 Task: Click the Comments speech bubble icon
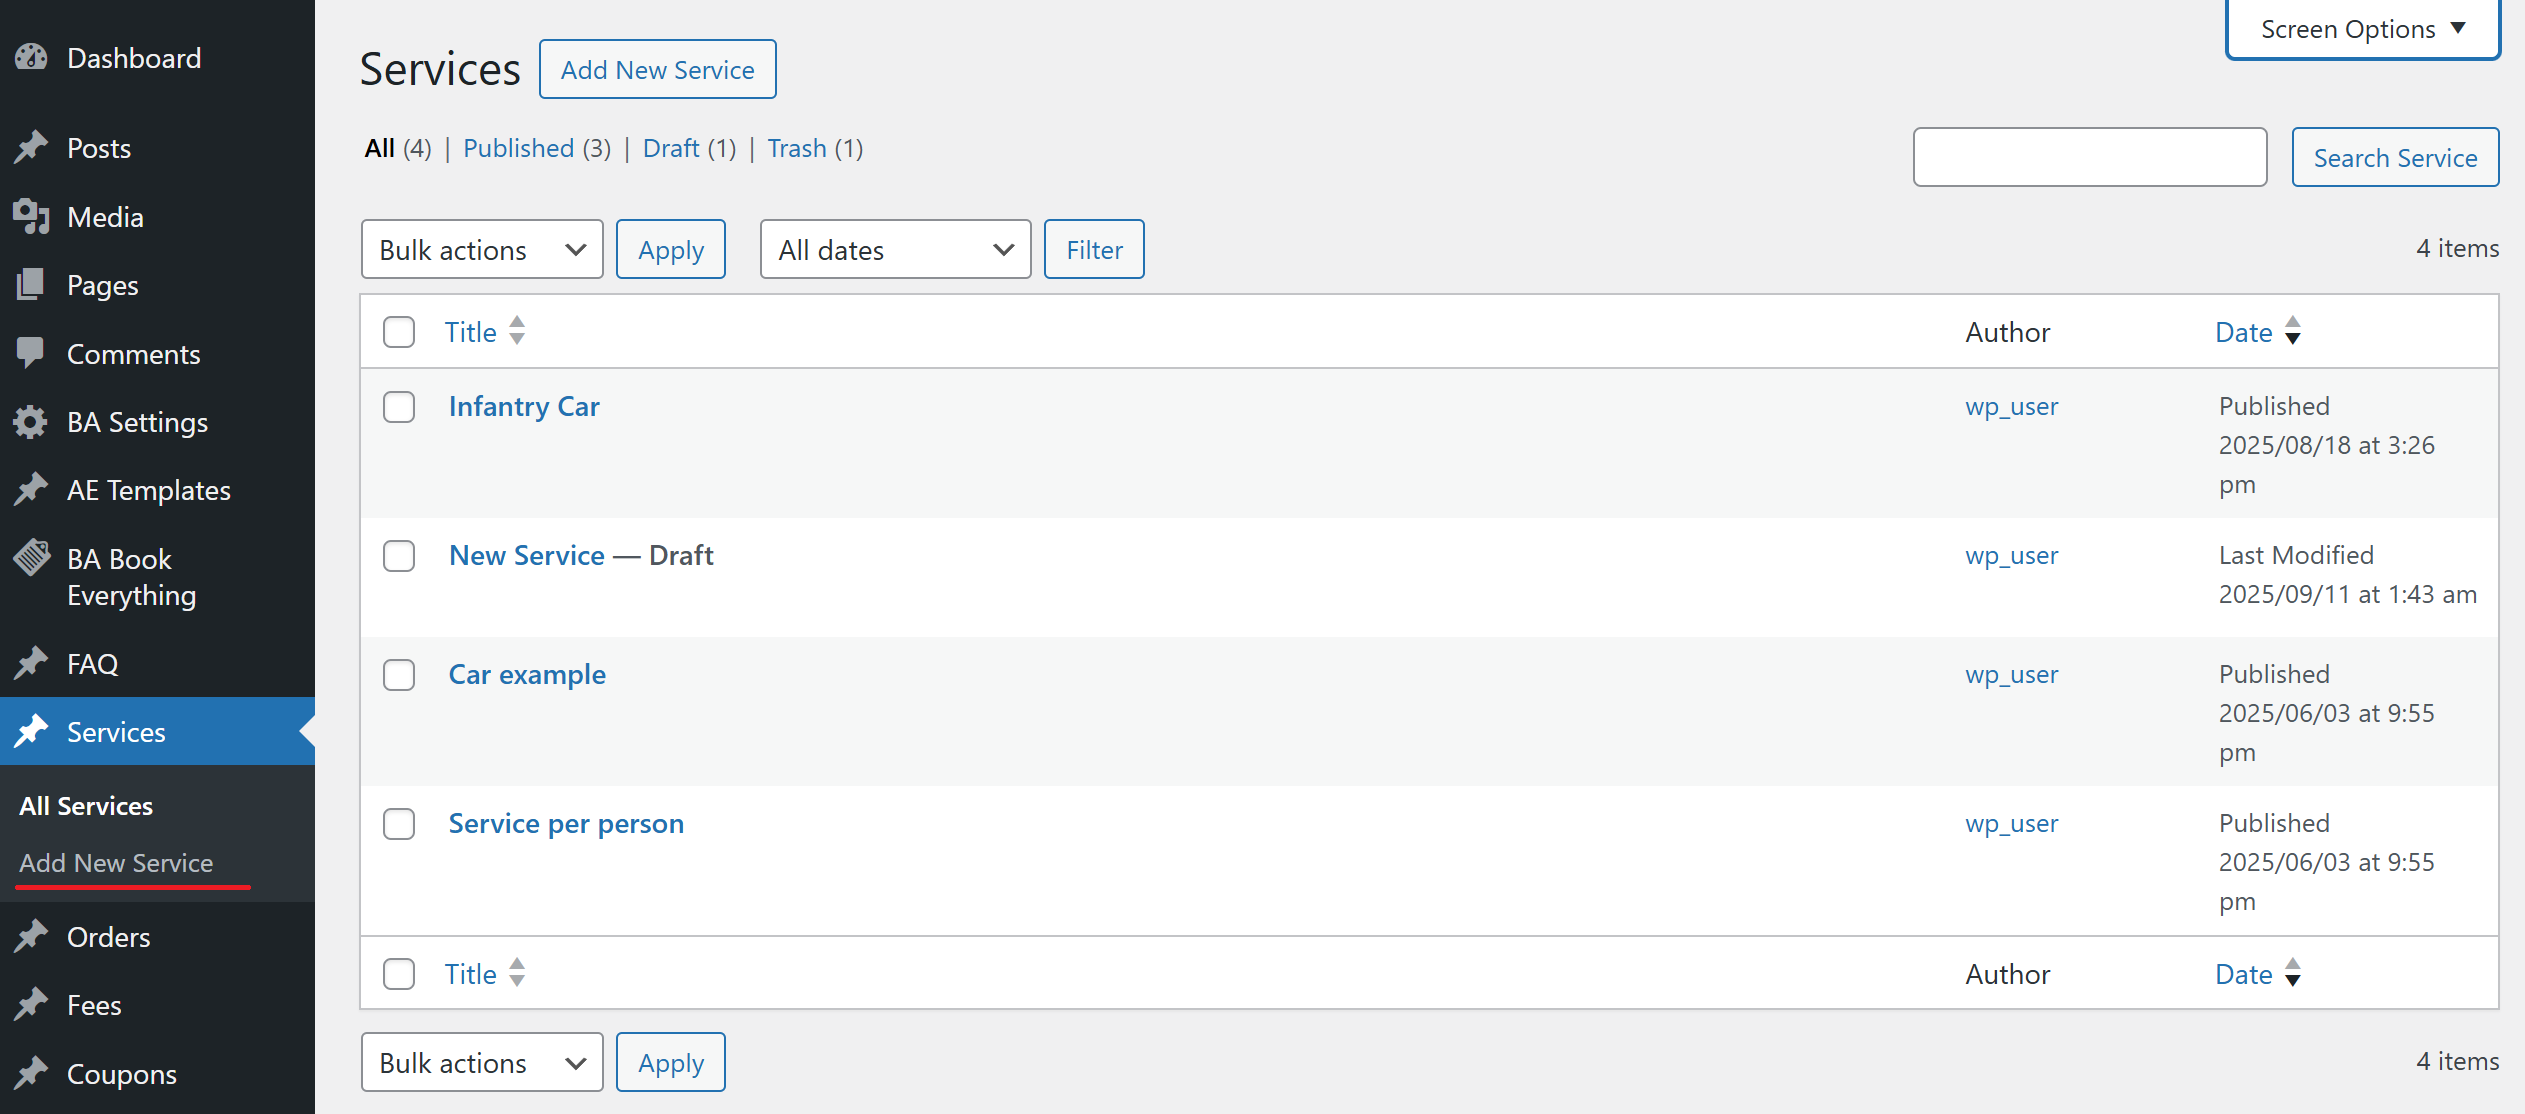click(31, 353)
